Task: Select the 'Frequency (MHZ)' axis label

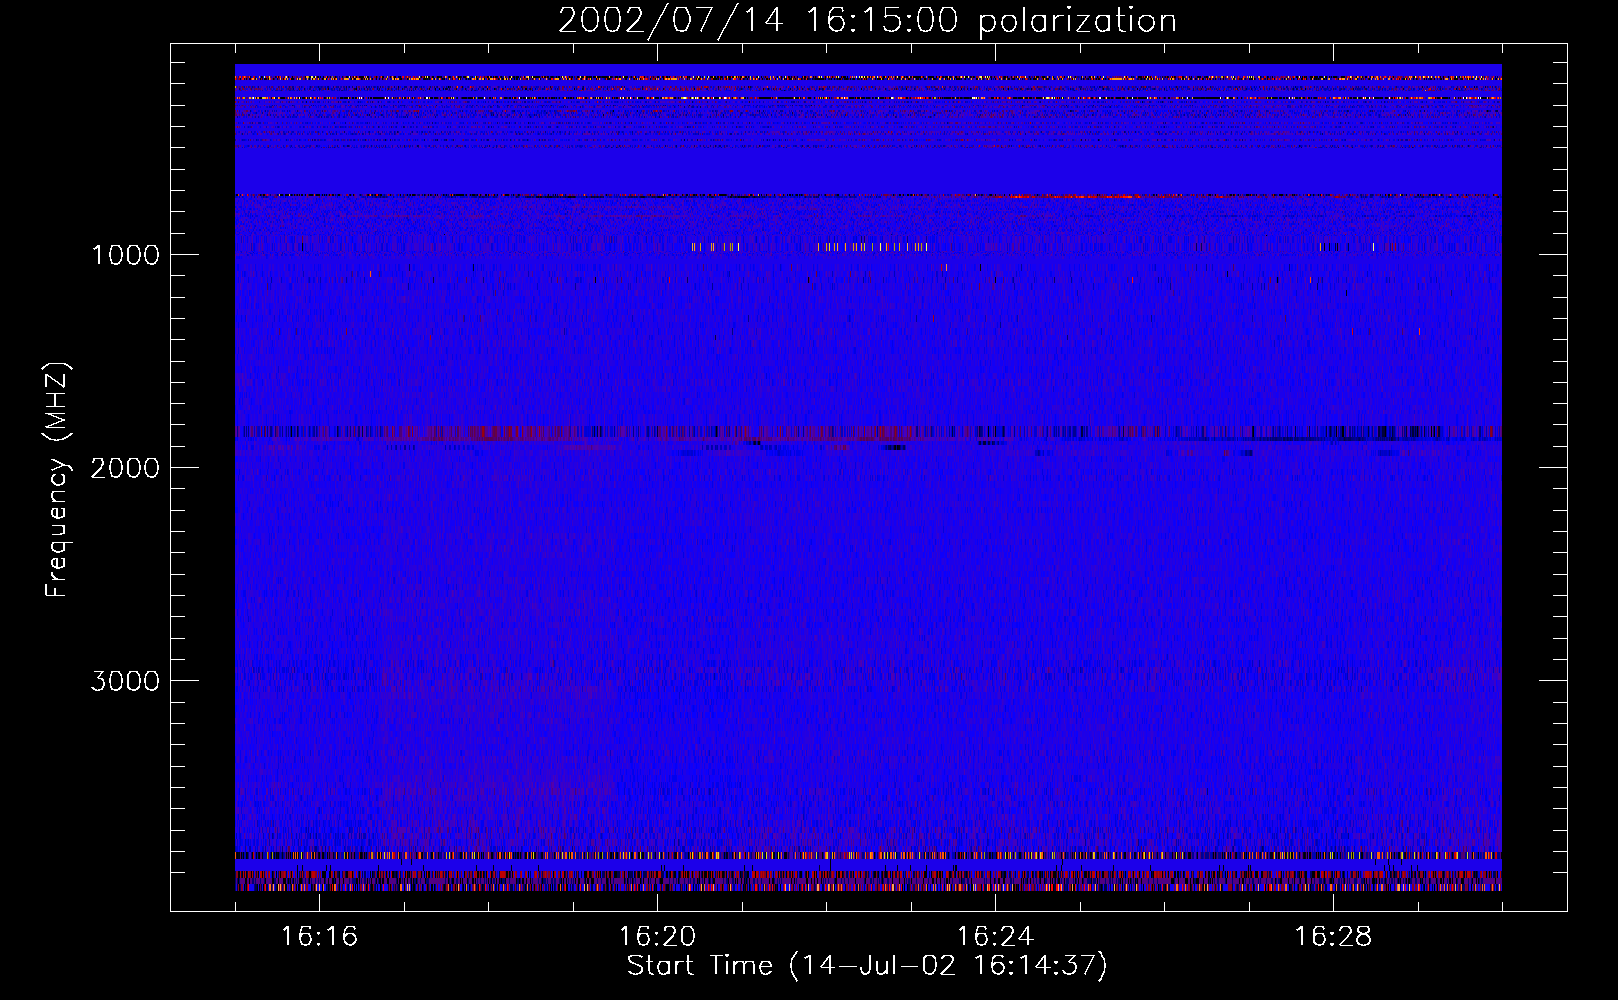Action: (x=57, y=480)
